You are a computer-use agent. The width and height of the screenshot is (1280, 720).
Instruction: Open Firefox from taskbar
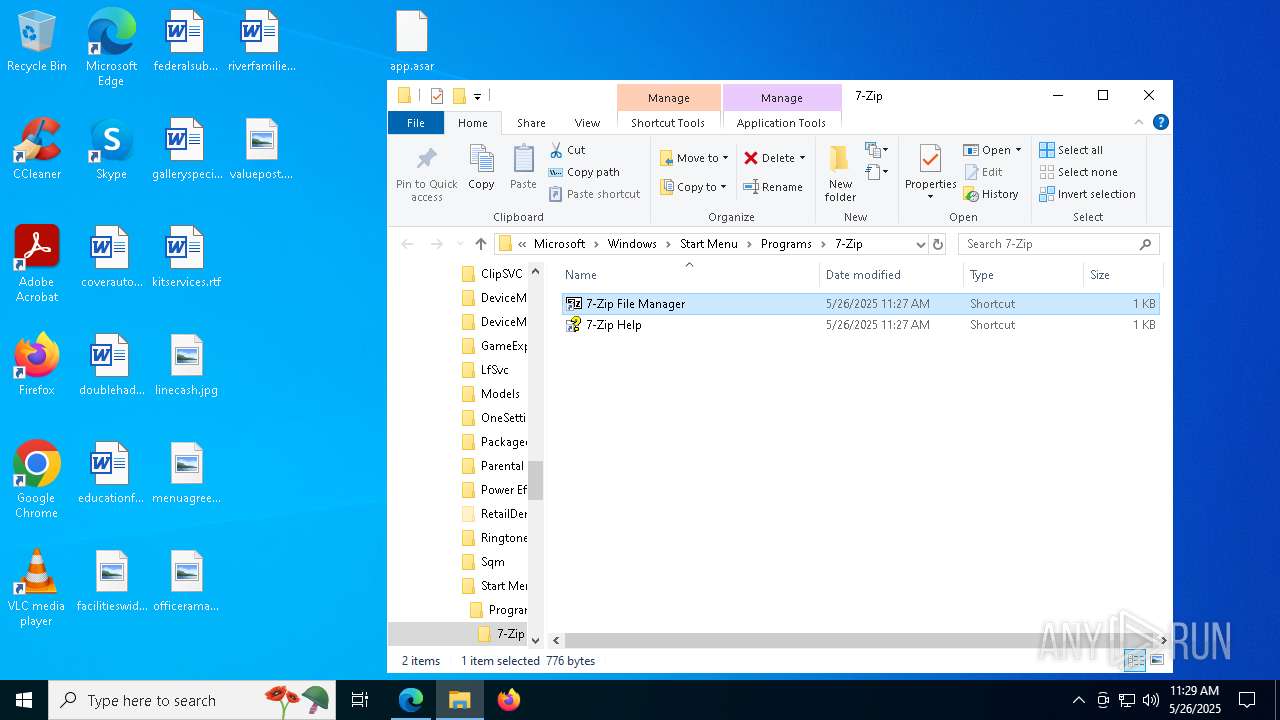[509, 700]
